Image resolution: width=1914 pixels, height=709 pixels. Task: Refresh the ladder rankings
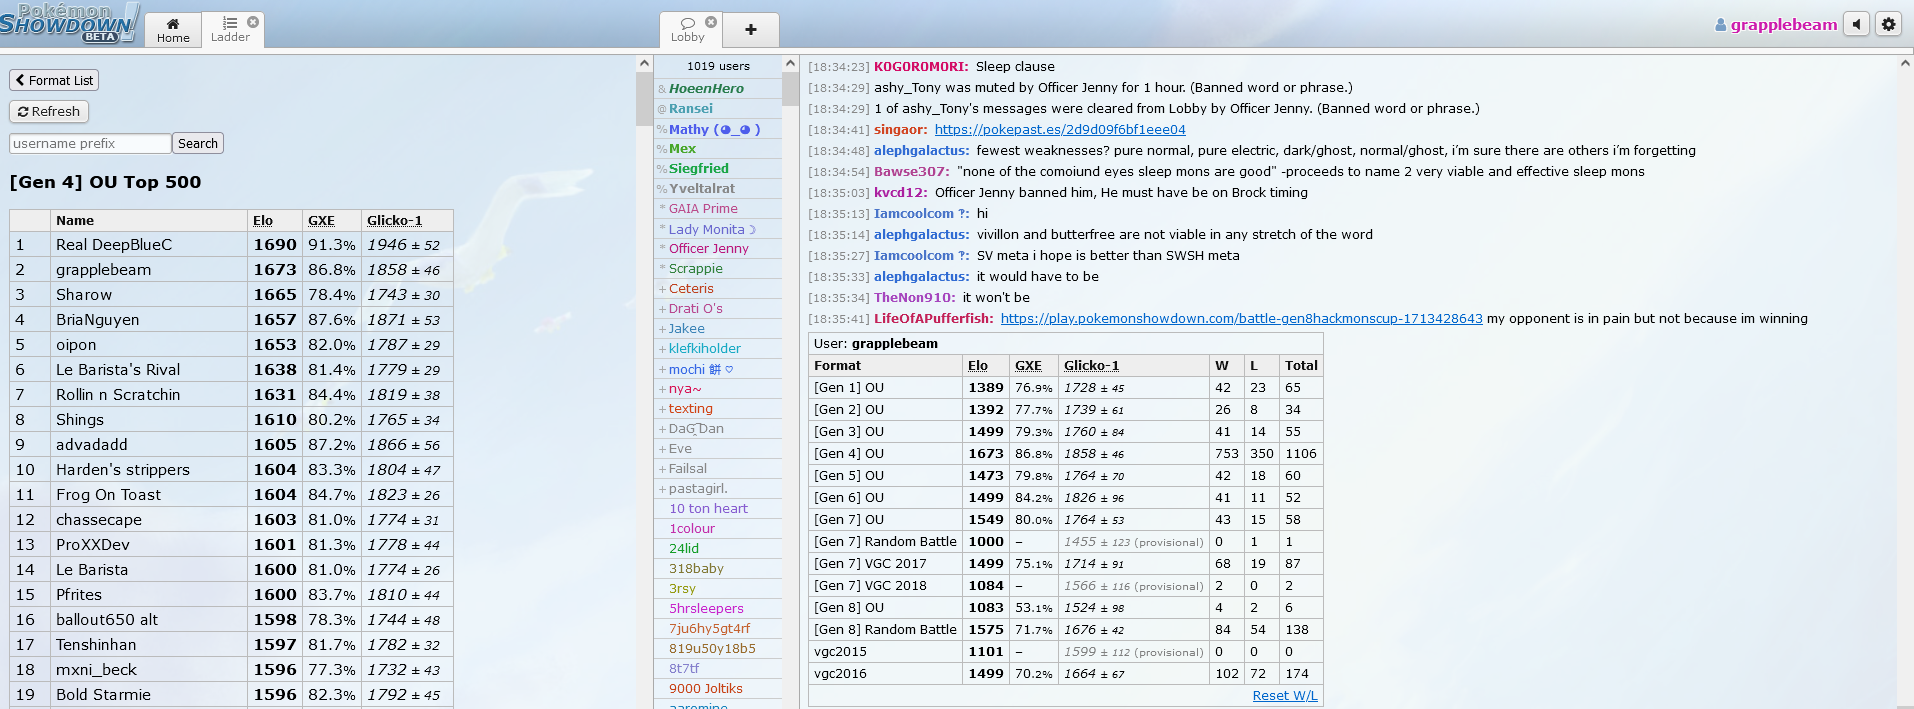pos(49,112)
